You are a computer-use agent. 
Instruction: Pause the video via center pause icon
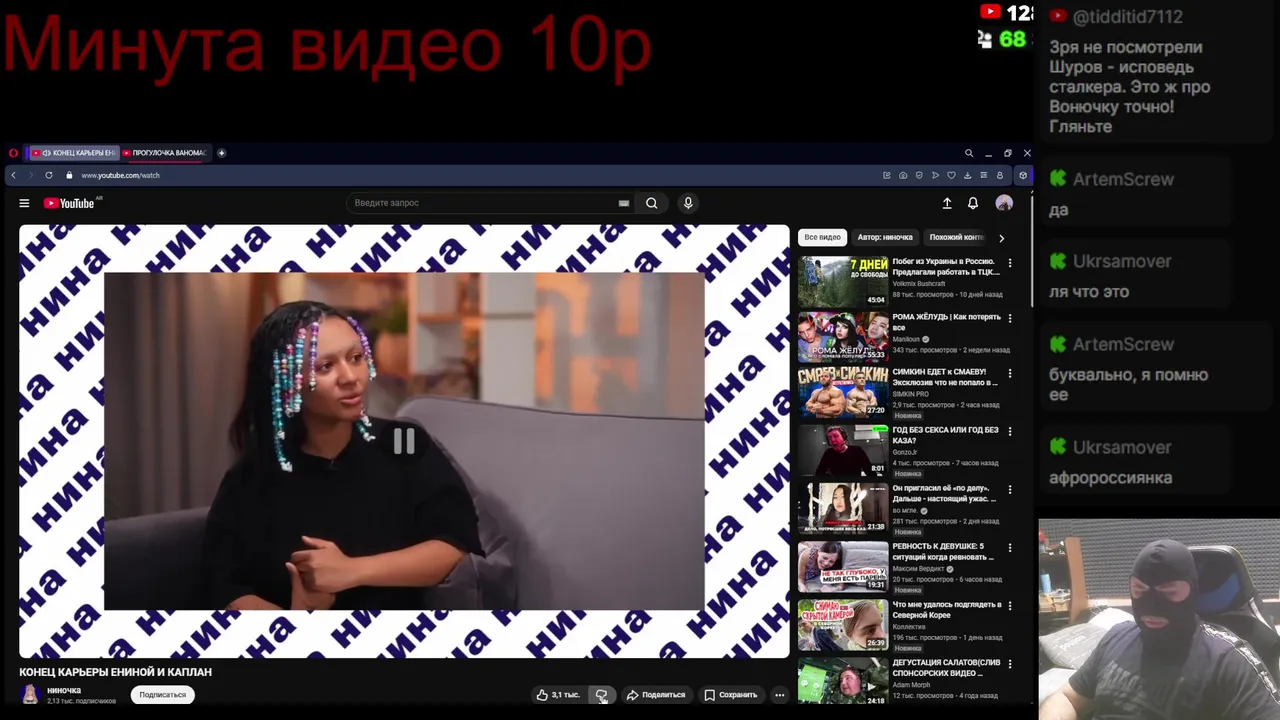[404, 441]
